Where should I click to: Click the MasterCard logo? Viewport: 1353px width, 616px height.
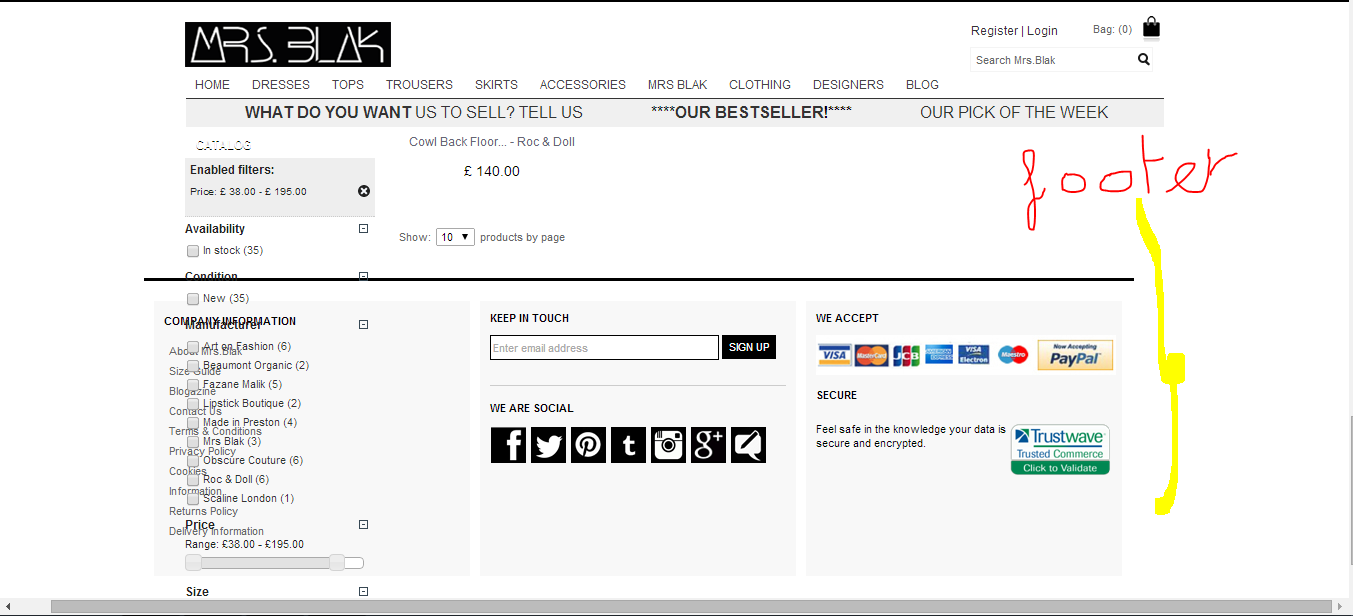[x=872, y=355]
